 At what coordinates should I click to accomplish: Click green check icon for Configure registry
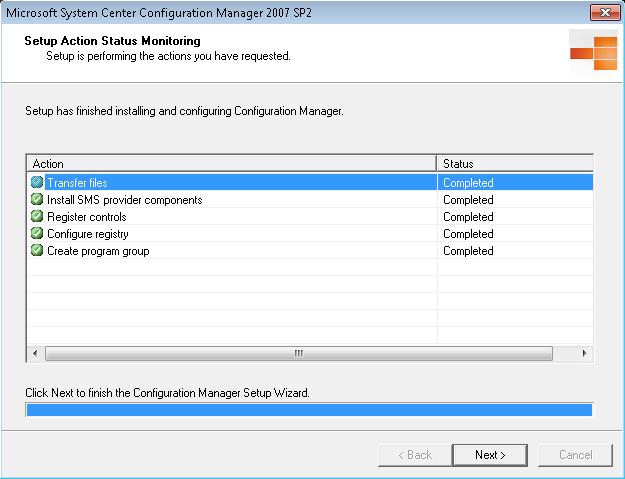(x=37, y=233)
